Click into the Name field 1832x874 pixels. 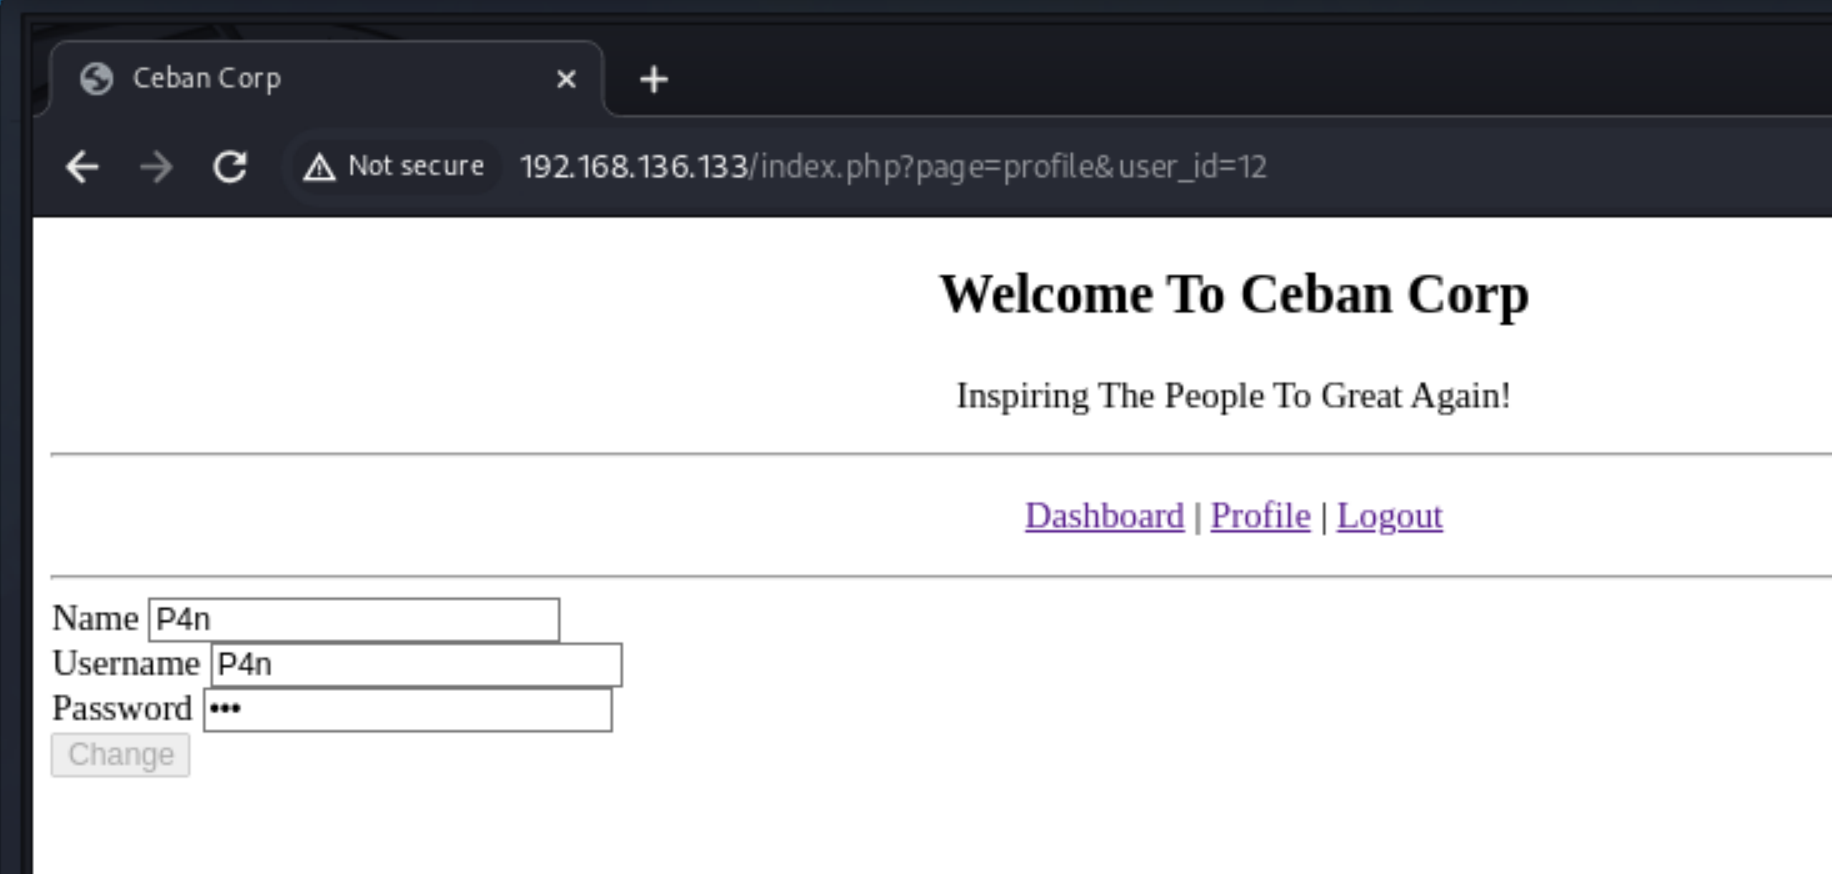pos(354,620)
